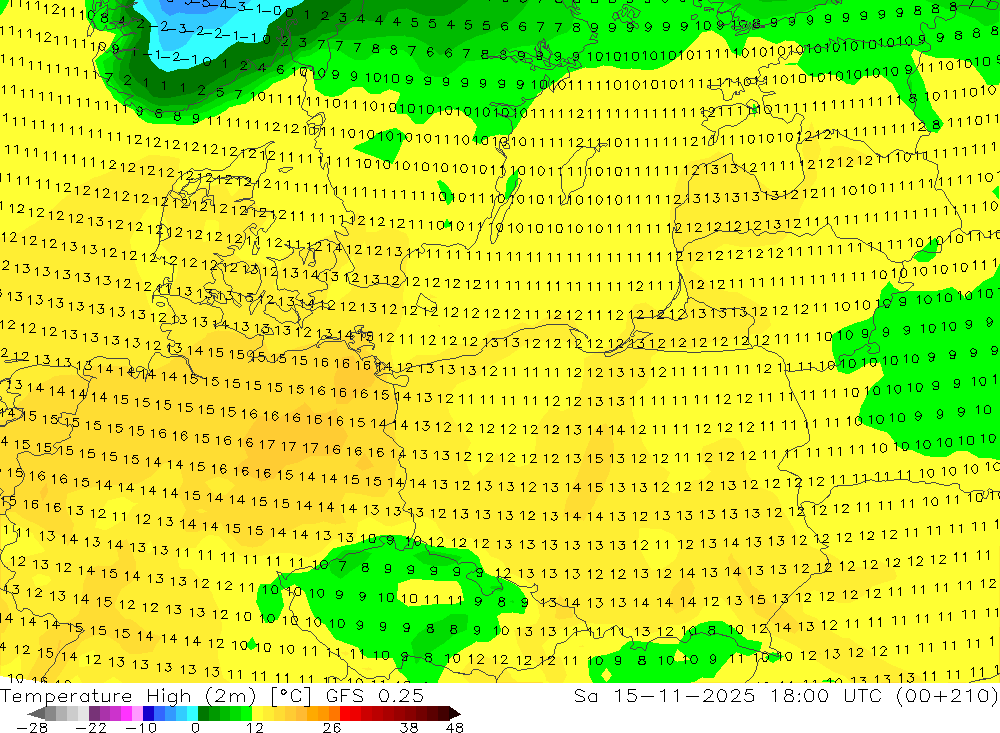
Task: Click the '12' legend label under colorbar
Action: pos(255,727)
